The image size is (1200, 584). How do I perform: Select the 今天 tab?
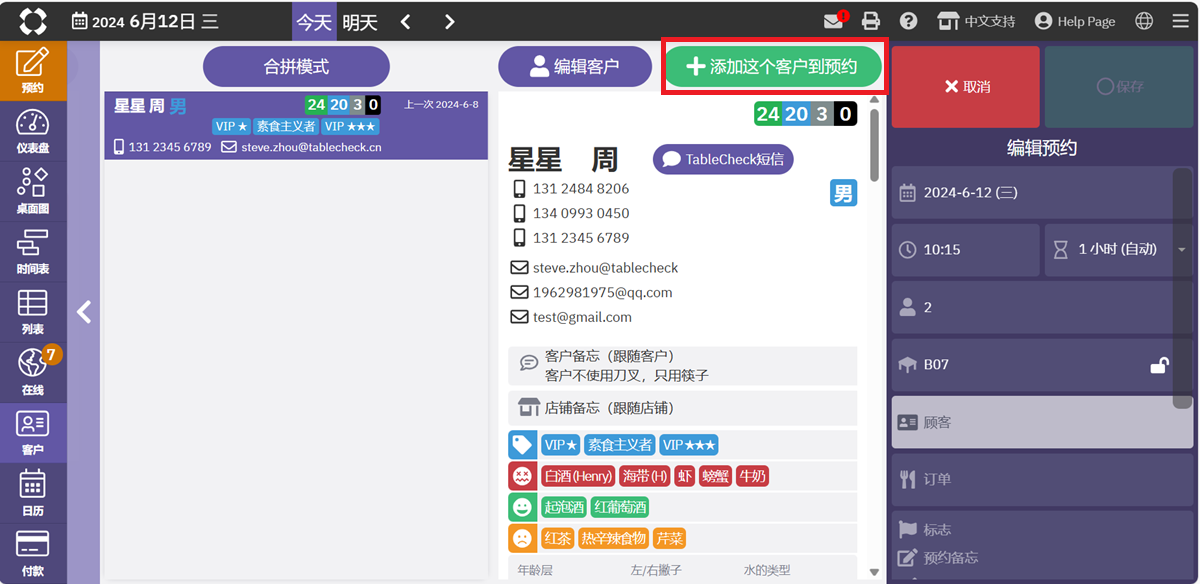pyautogui.click(x=314, y=21)
